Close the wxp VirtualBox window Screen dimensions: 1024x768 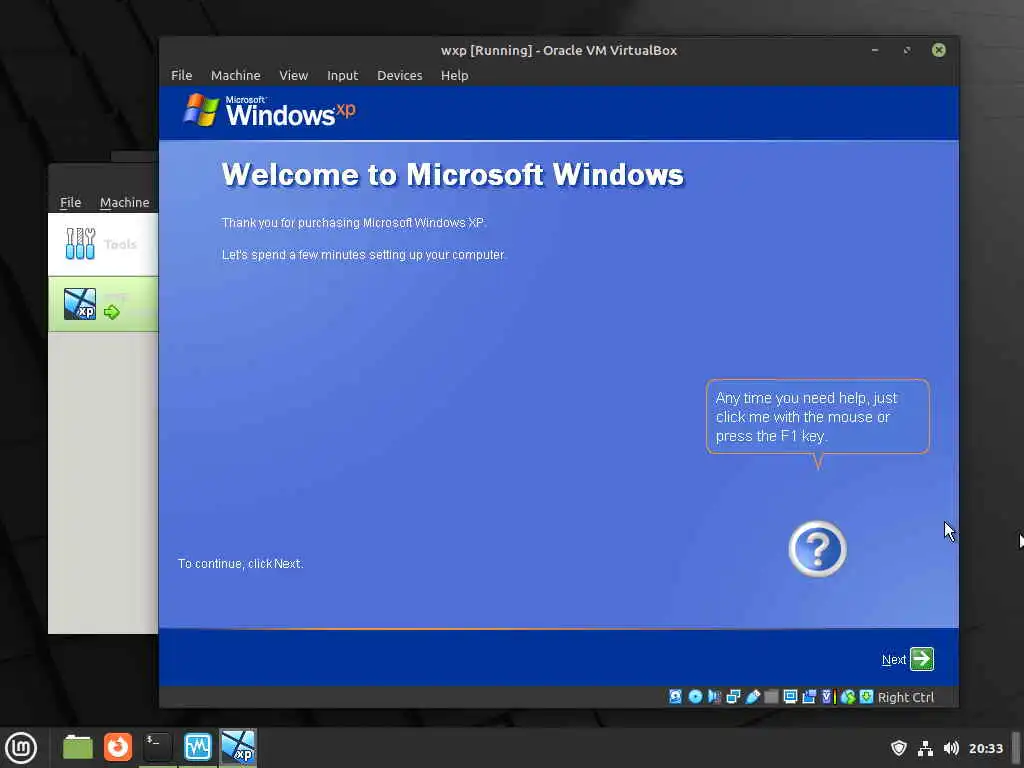point(938,50)
